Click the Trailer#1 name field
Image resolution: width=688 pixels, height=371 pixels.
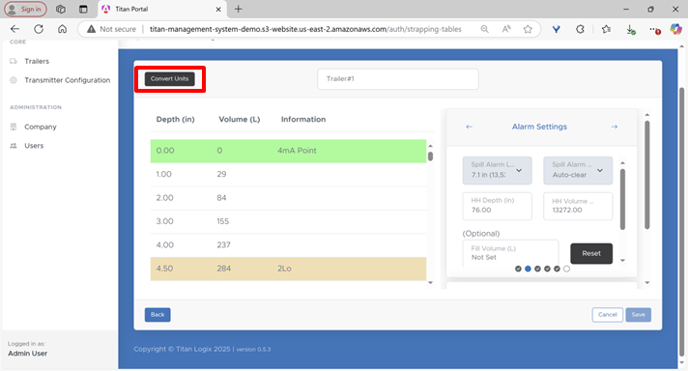click(398, 79)
